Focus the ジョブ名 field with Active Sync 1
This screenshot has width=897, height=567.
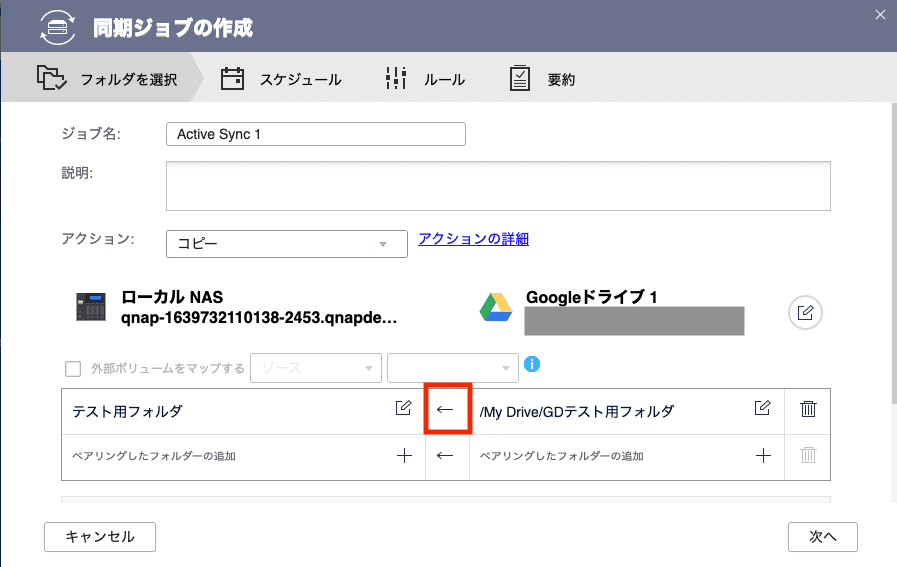(x=316, y=134)
